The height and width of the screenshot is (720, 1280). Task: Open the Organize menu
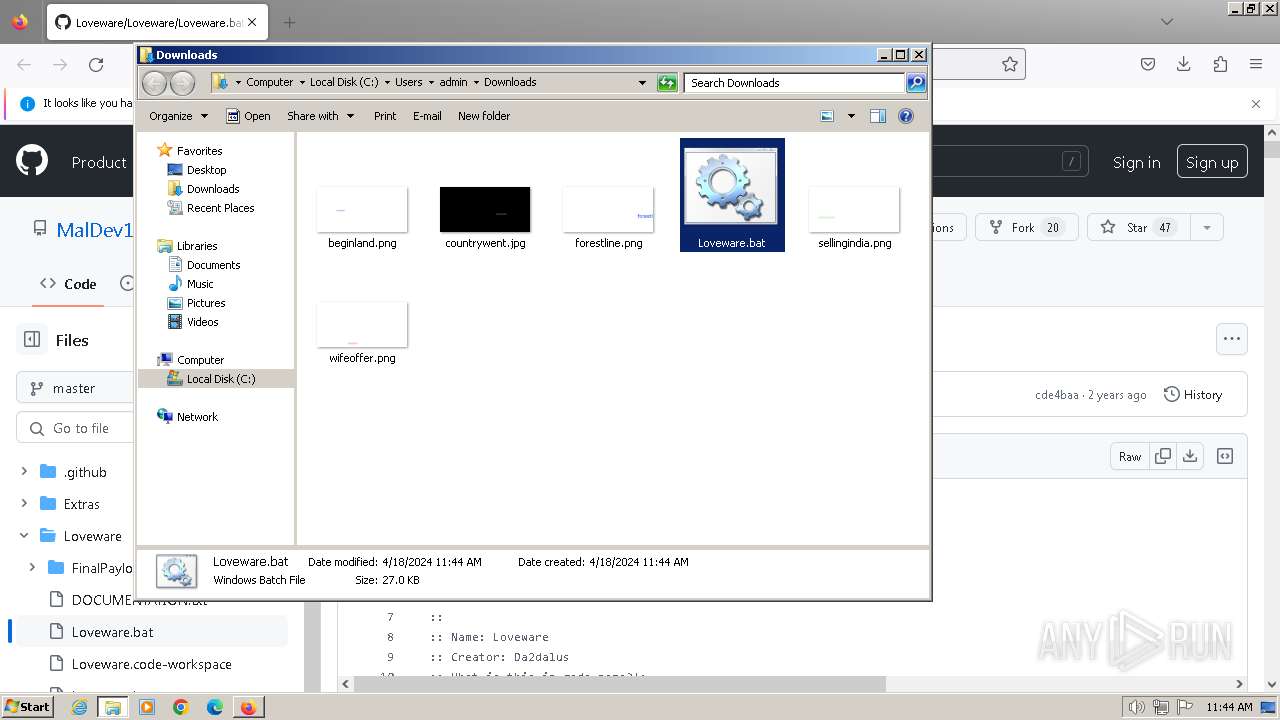pyautogui.click(x=178, y=116)
